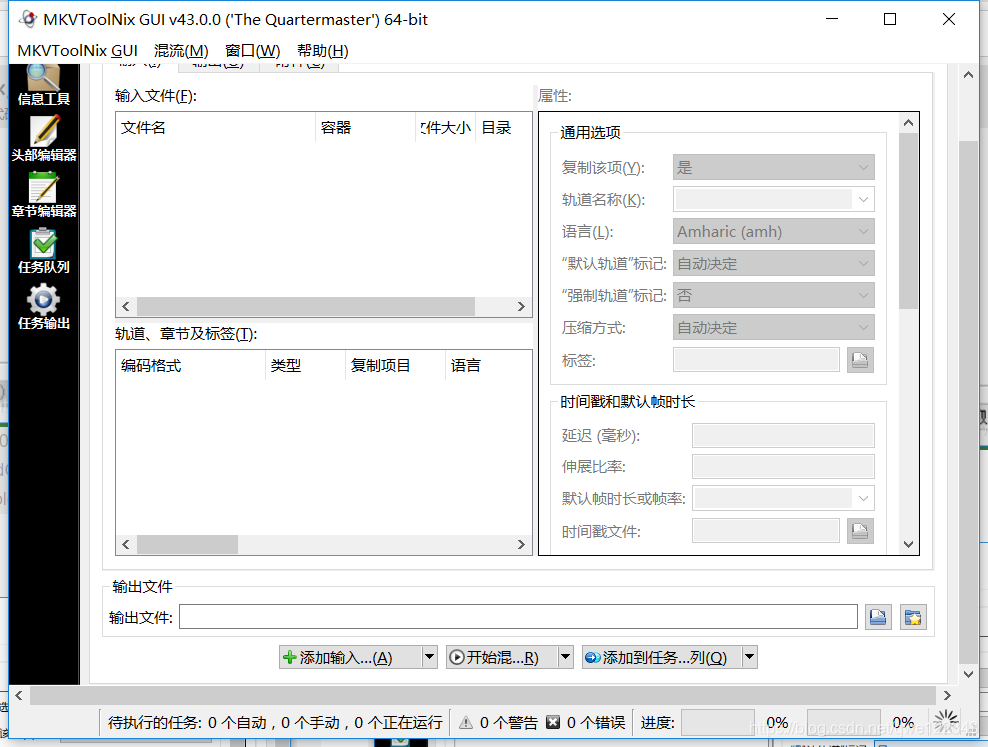
Task: Click the 语言 column header in tracks list
Action: tap(488, 365)
